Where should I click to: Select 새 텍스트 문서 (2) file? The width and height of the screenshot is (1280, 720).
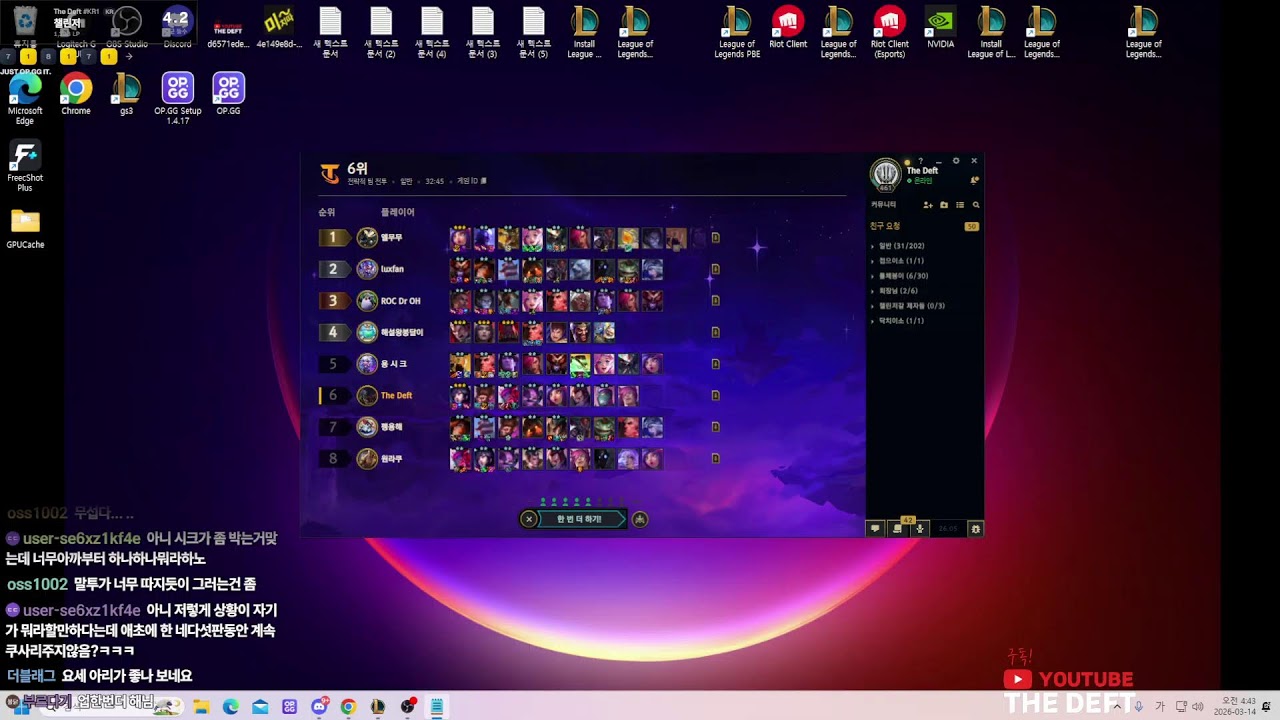(x=381, y=32)
